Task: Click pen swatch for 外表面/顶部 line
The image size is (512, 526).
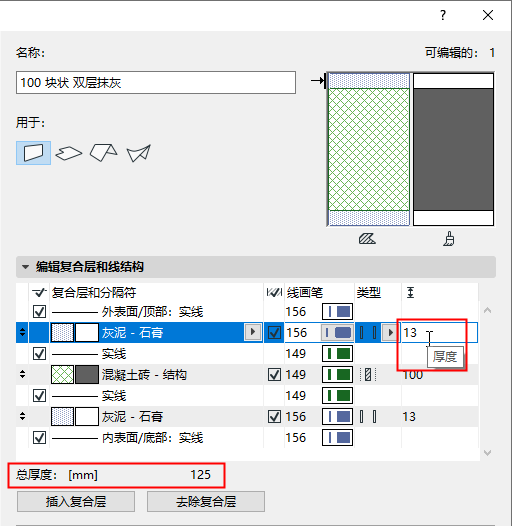Action: coord(338,312)
